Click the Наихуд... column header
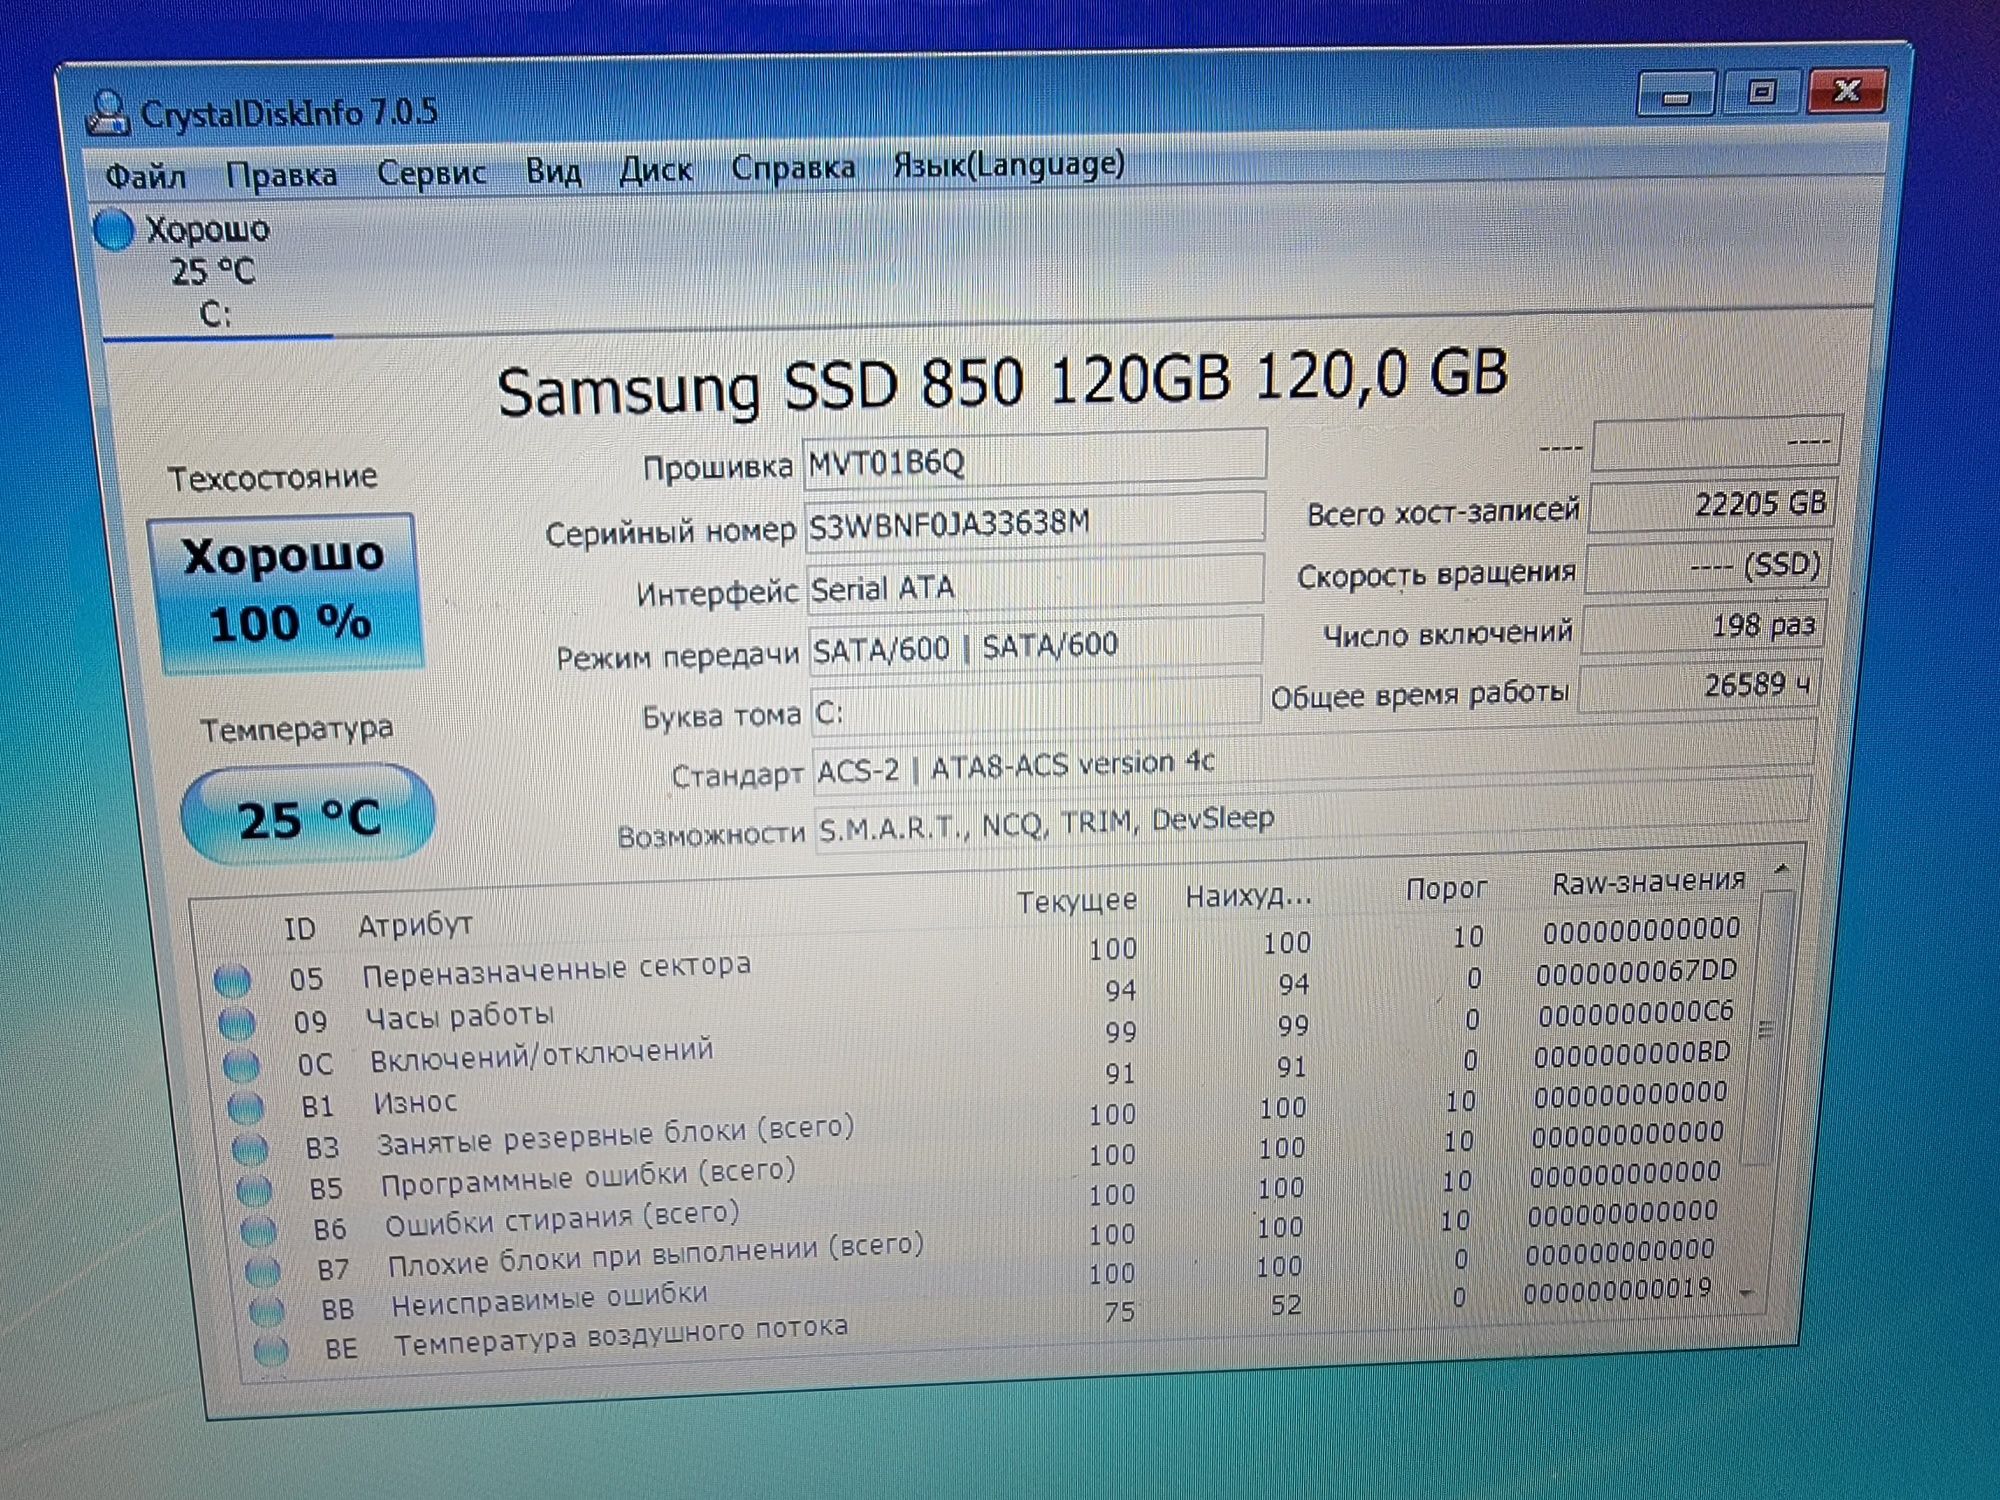Screen dimensions: 2000x1500 click(x=1248, y=896)
